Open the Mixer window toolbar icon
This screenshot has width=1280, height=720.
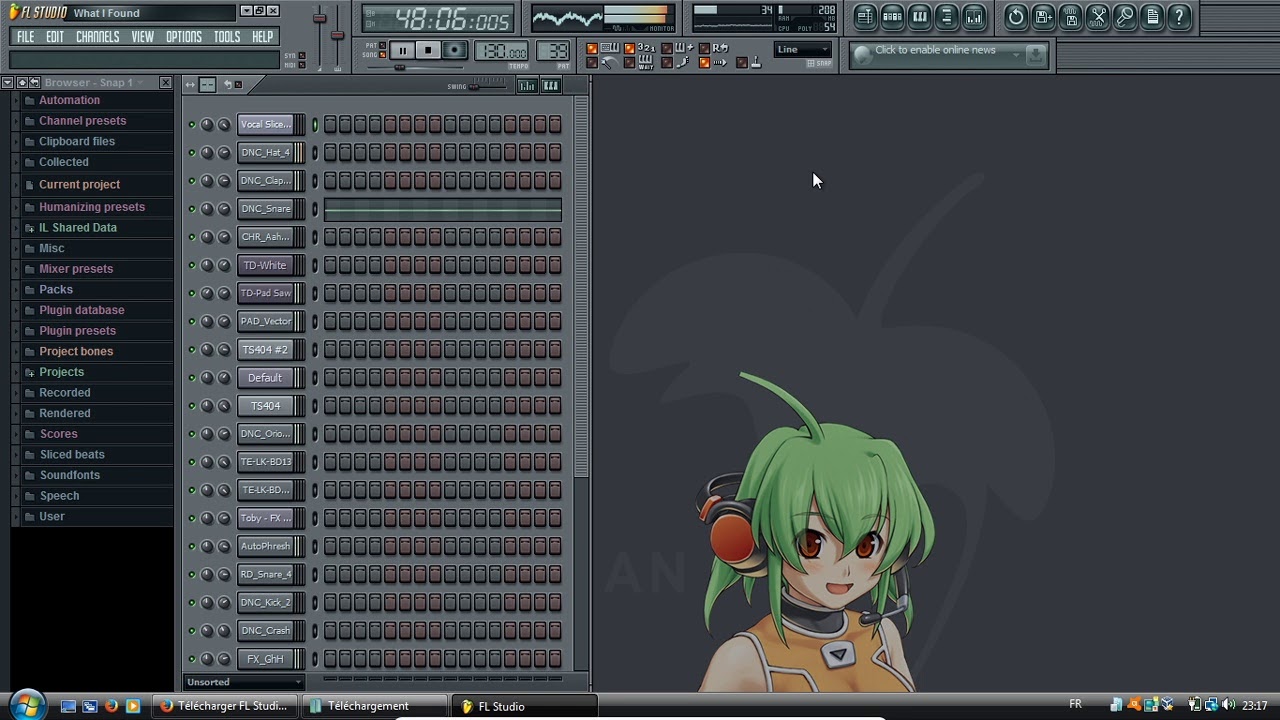pyautogui.click(x=974, y=16)
